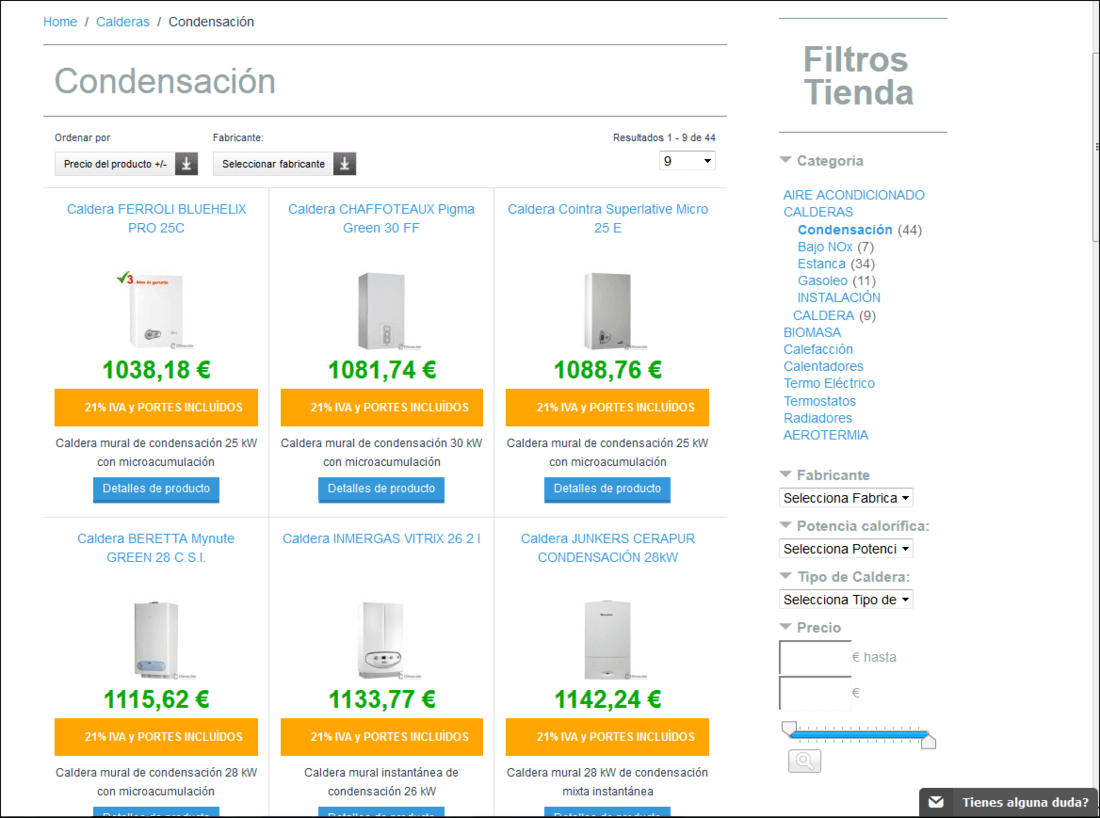Open Caldera INMERGAS VITRIX 26 2 I link
The width and height of the screenshot is (1100, 818).
381,538
